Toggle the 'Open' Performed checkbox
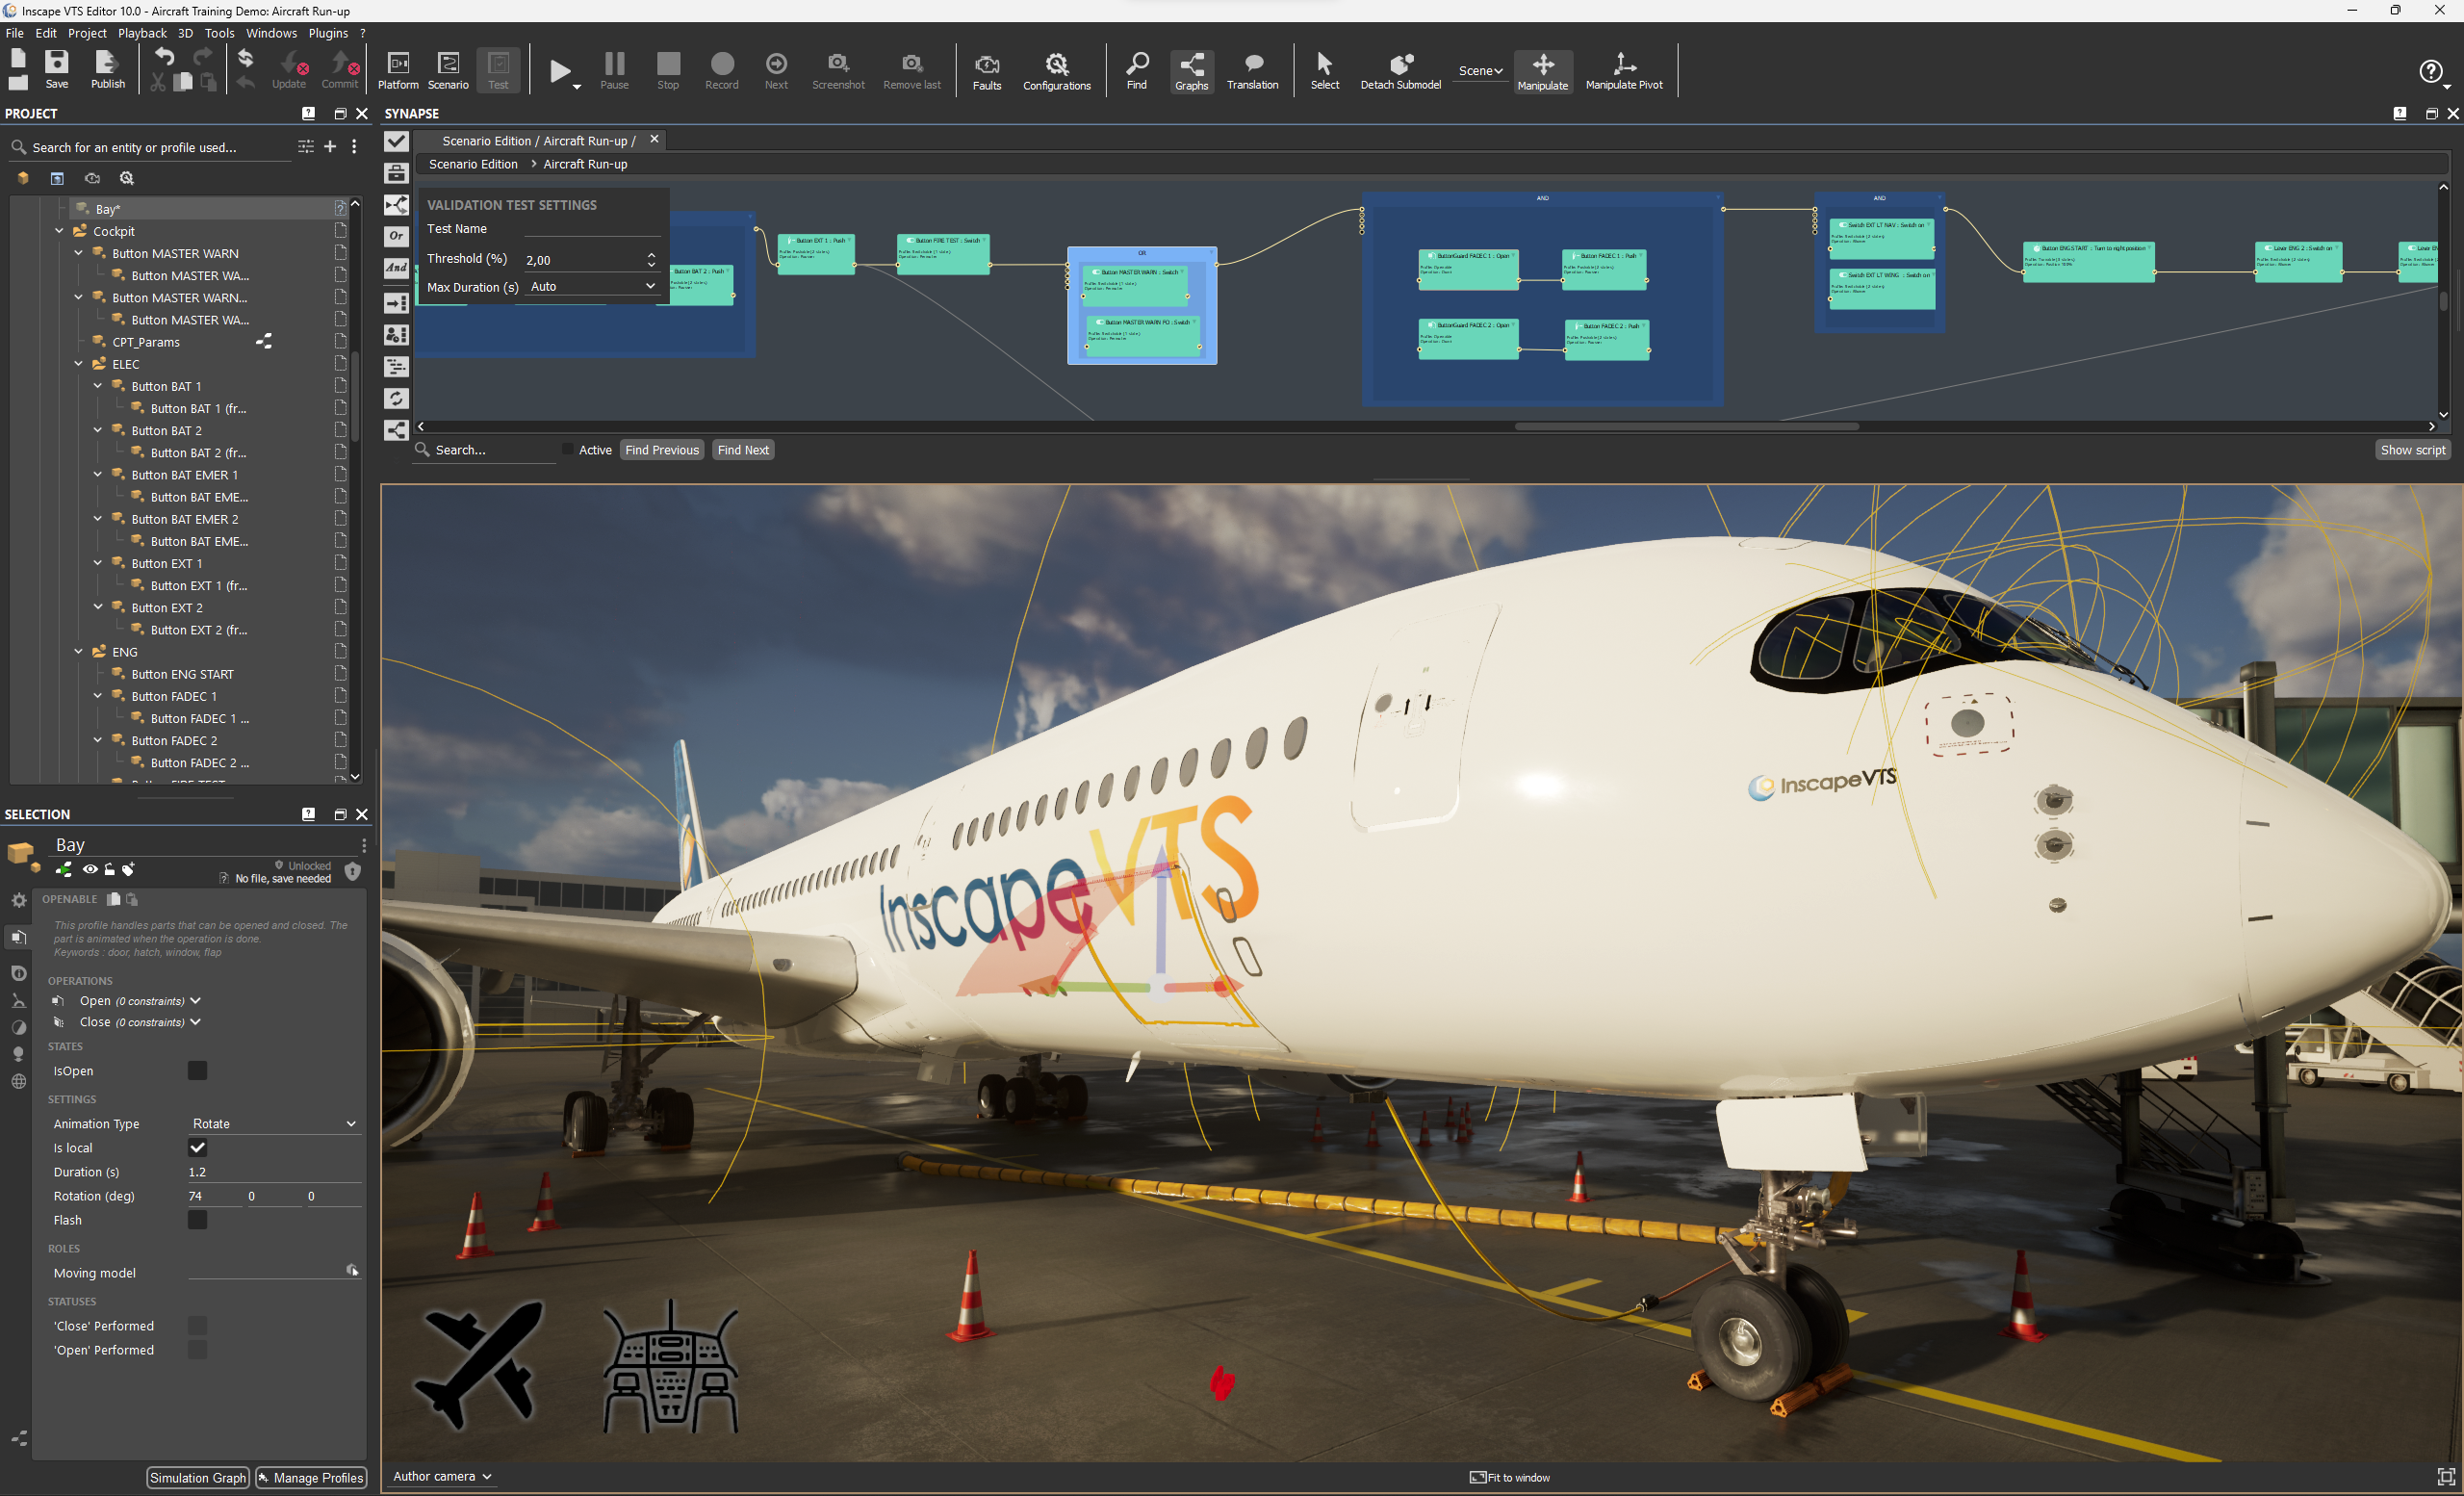The height and width of the screenshot is (1496, 2464). click(x=198, y=1349)
